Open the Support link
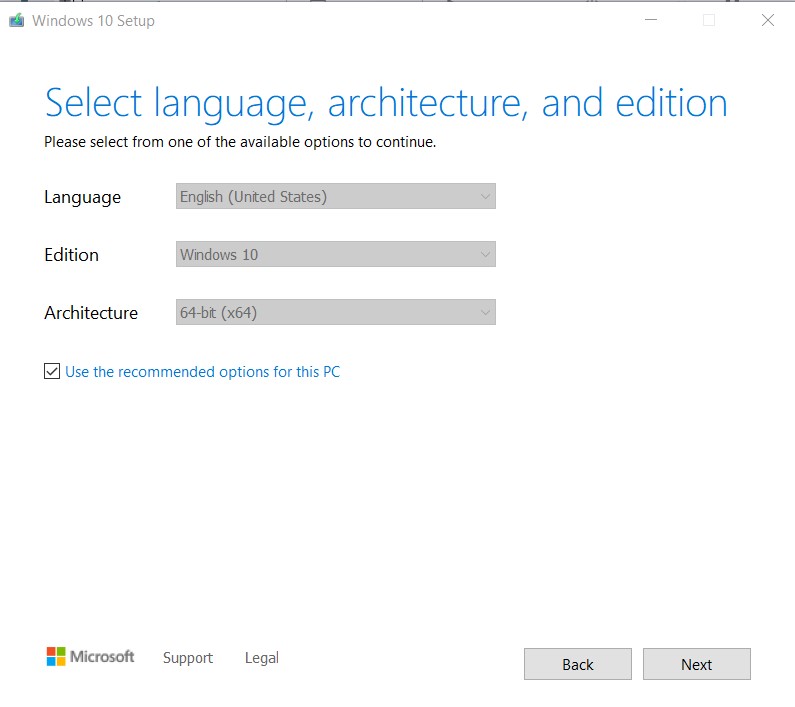 coord(188,658)
